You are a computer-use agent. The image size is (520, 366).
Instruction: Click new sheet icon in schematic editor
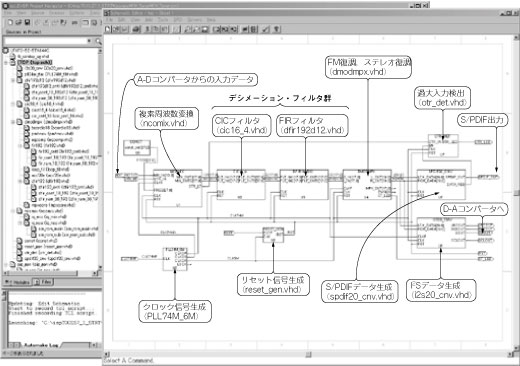[x=108, y=29]
